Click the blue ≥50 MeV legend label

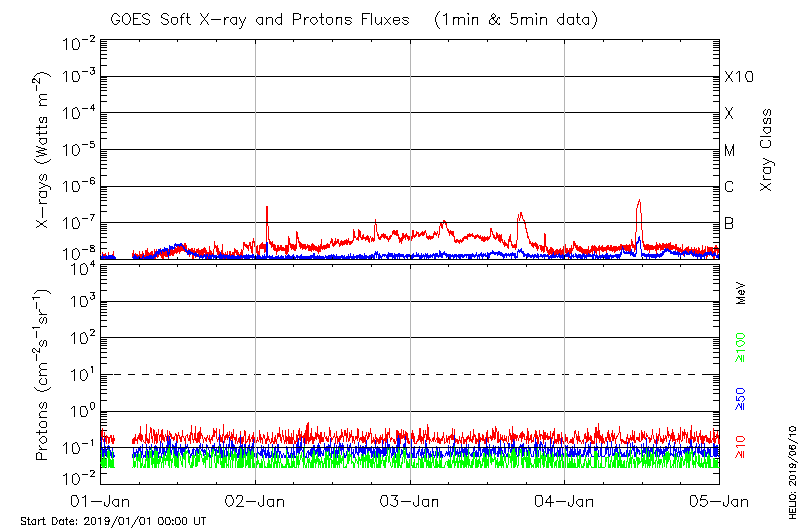[x=742, y=396]
